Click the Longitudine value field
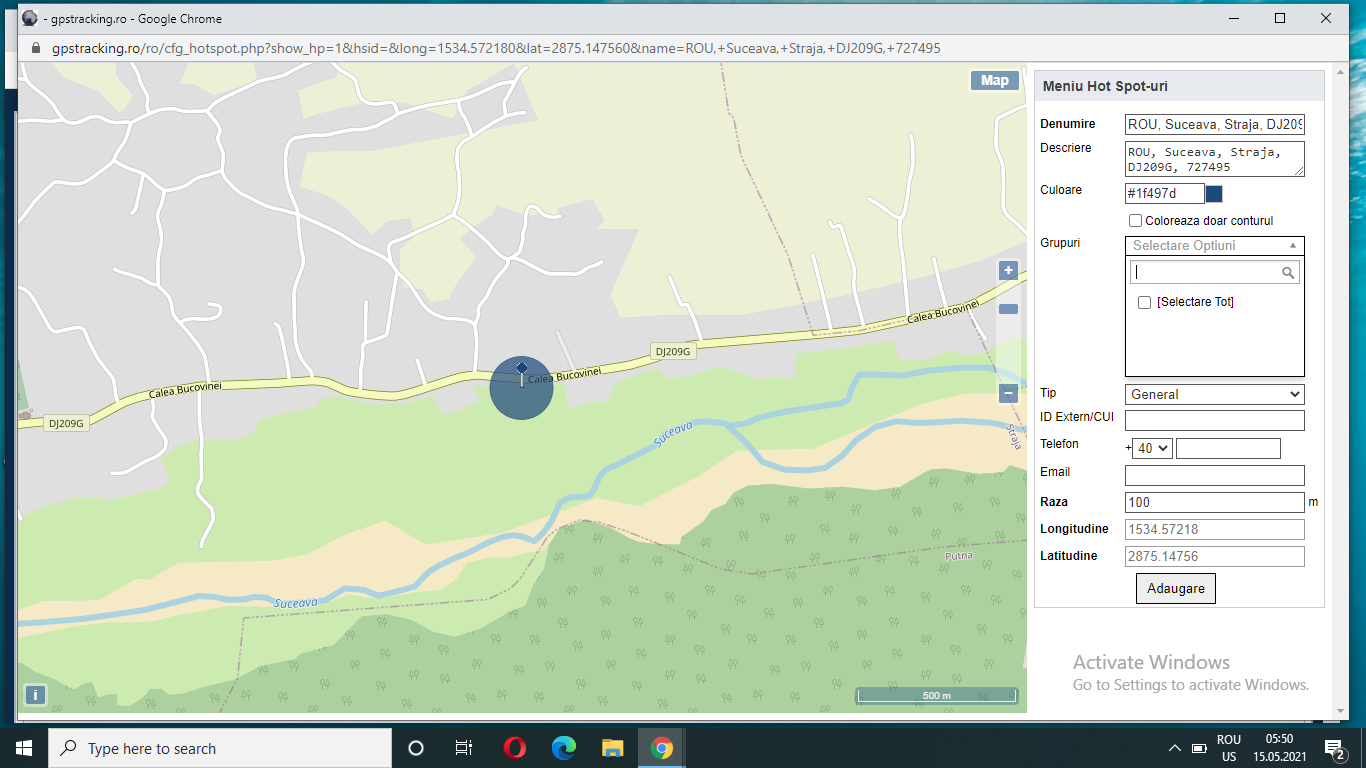The image size is (1366, 768). [1215, 529]
